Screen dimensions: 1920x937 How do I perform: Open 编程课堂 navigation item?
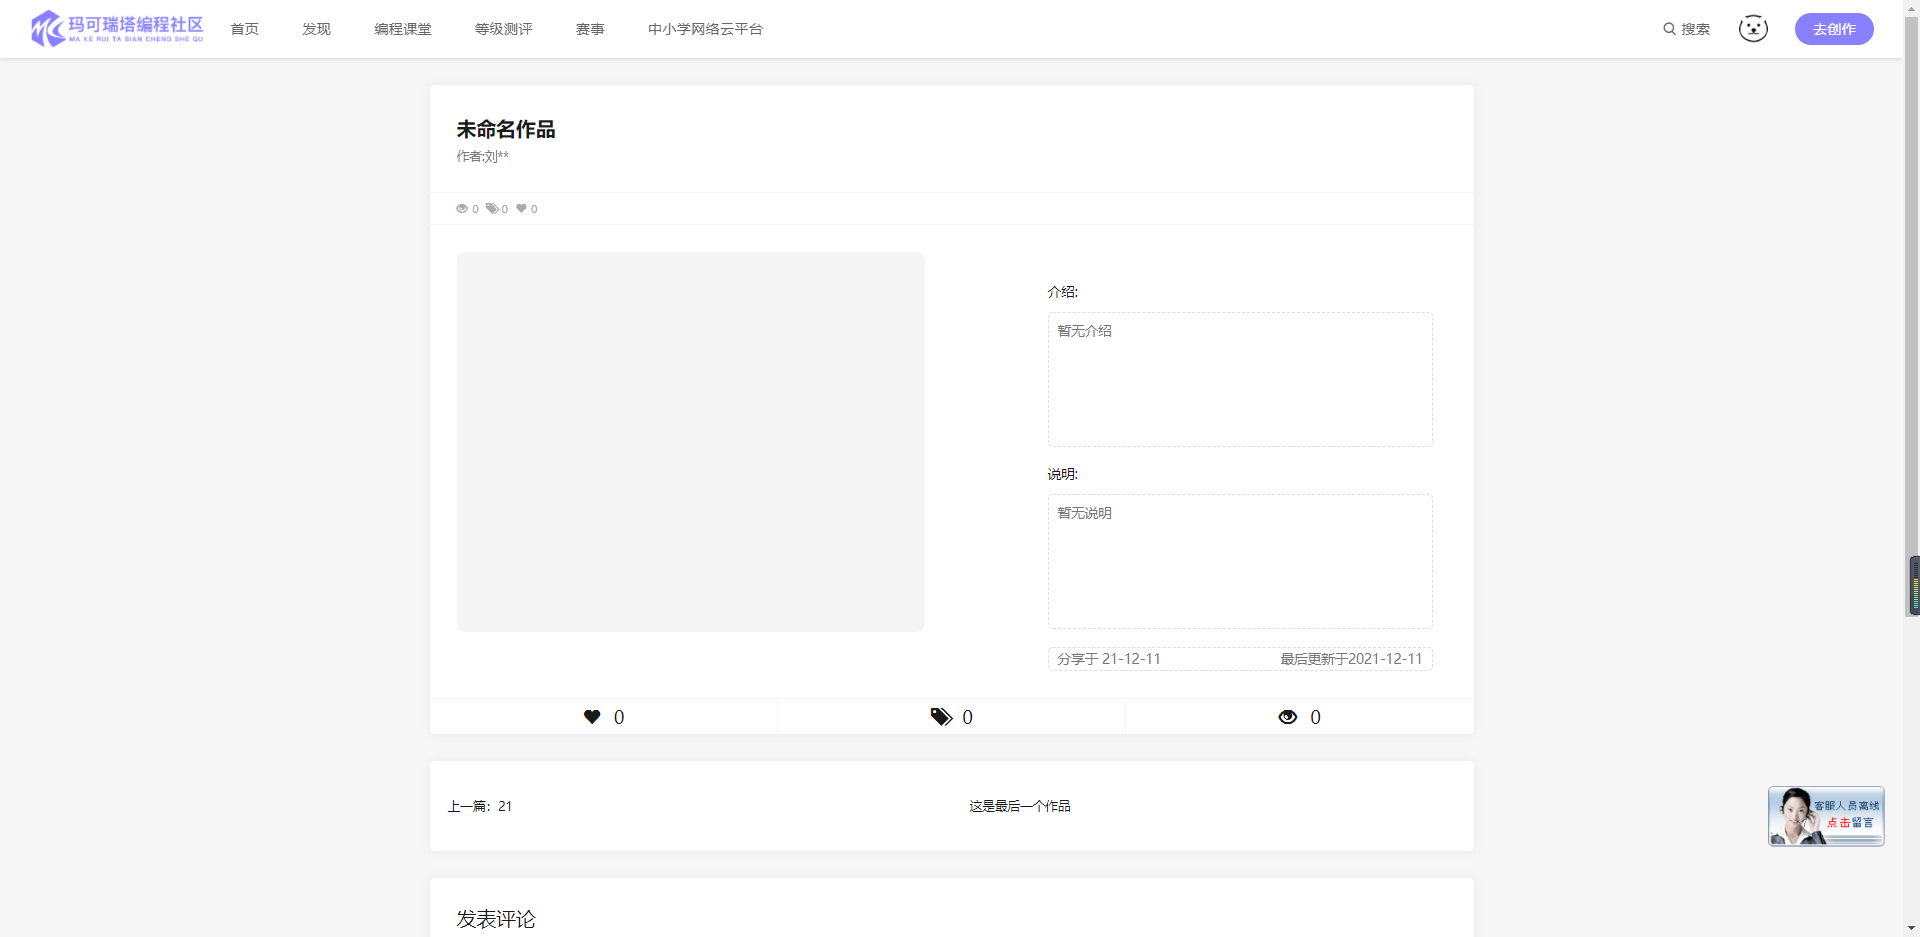pos(403,29)
